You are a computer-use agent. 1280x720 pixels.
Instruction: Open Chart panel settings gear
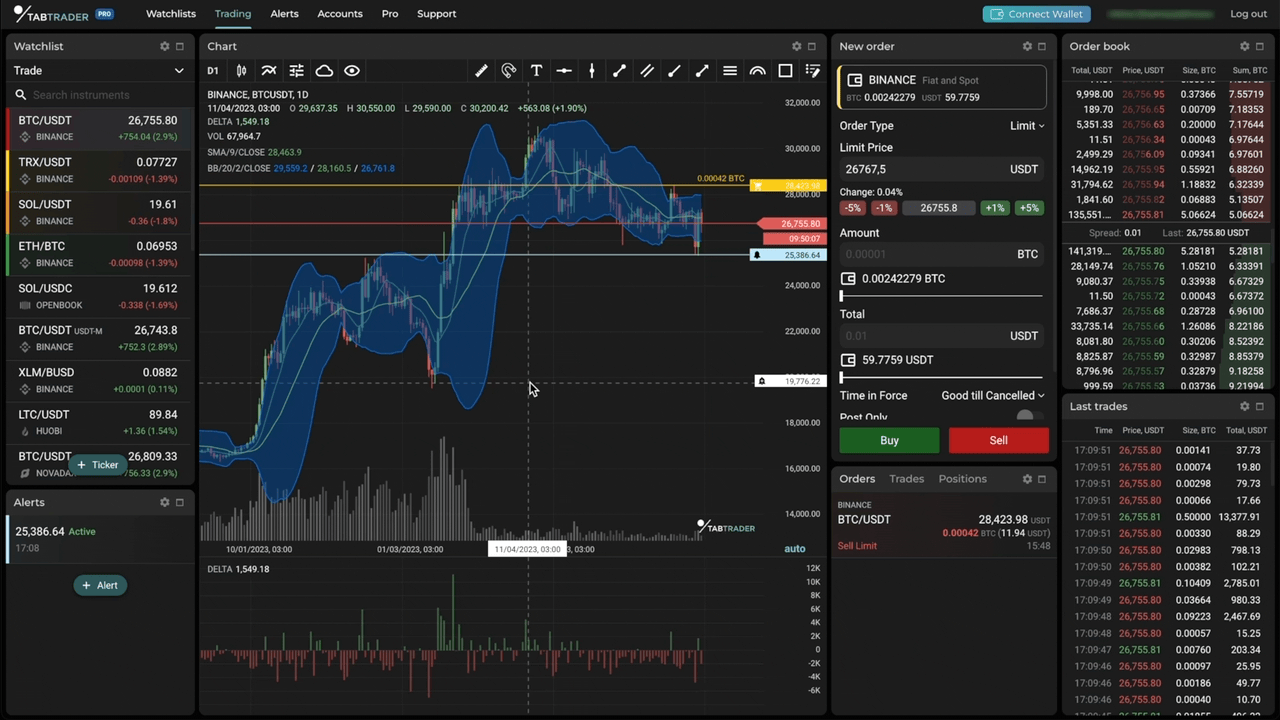coord(797,47)
